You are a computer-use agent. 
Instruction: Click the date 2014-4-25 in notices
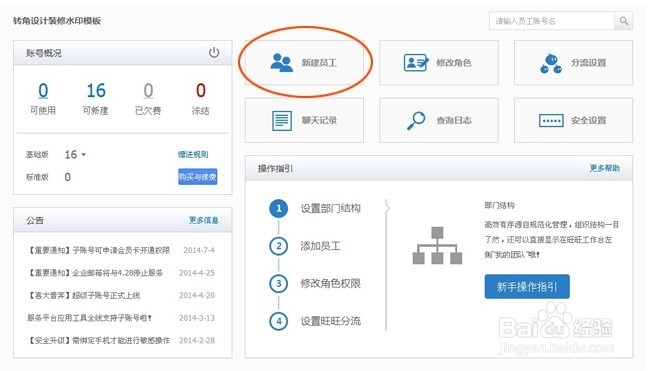tap(197, 273)
